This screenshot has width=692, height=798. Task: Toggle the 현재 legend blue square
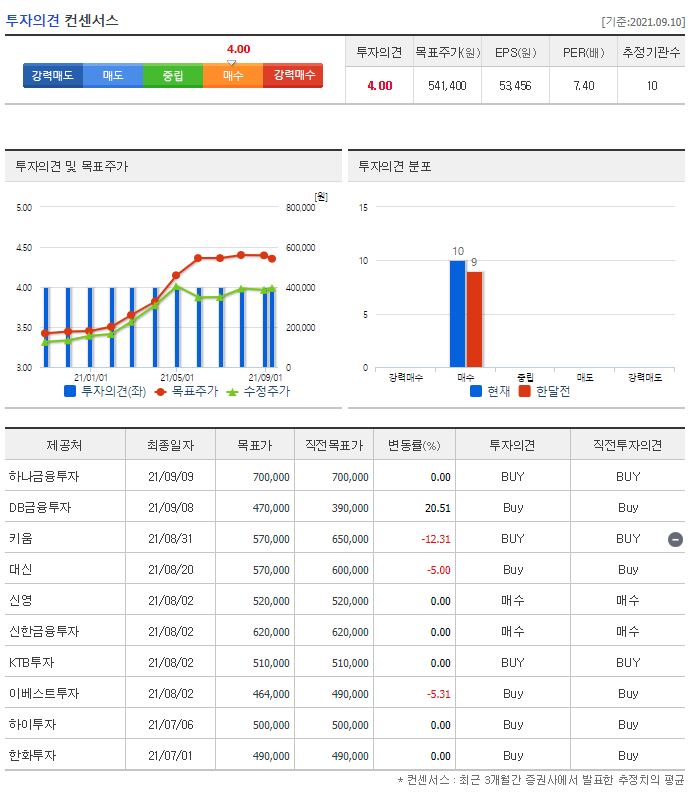[x=476, y=391]
